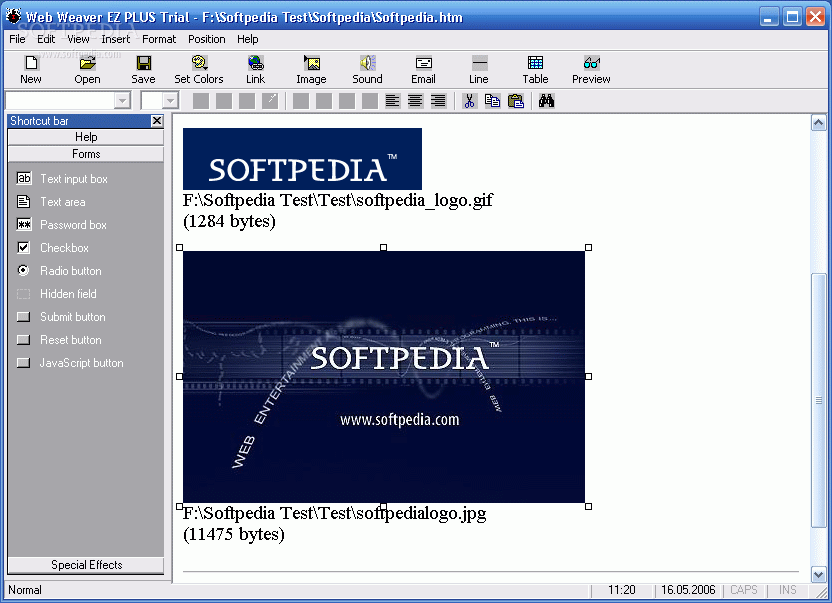Screen dimensions: 832x603
Task: Center align the text
Action: click(415, 101)
